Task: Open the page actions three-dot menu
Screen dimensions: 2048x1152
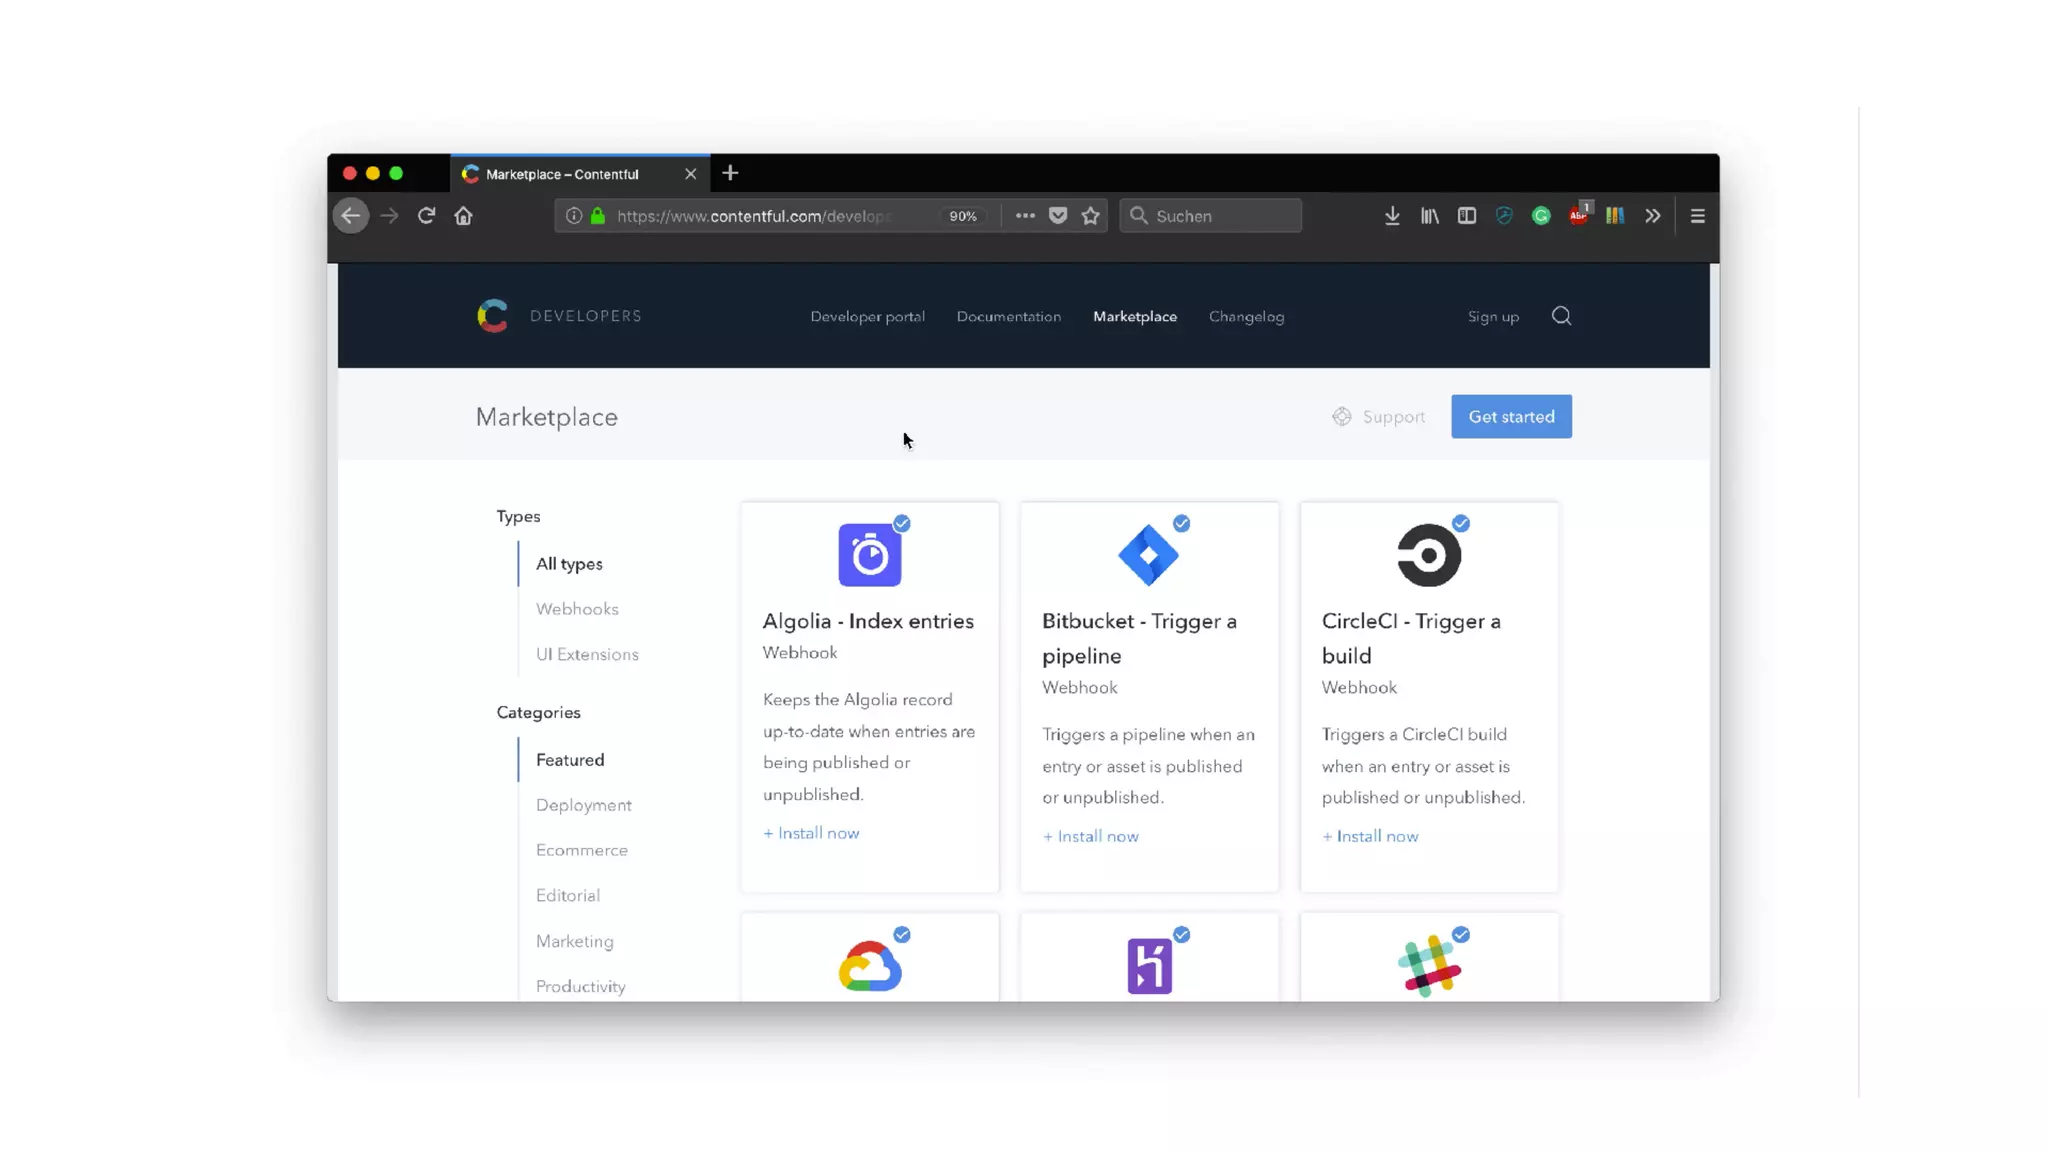Action: (1024, 216)
